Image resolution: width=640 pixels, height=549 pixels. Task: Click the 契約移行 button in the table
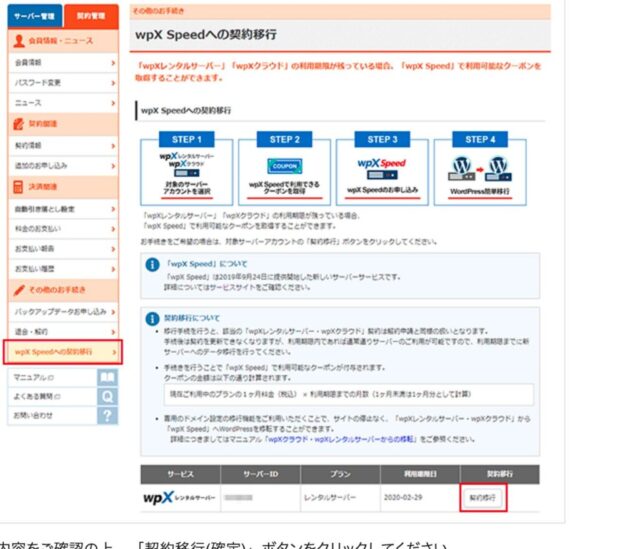tap(482, 498)
